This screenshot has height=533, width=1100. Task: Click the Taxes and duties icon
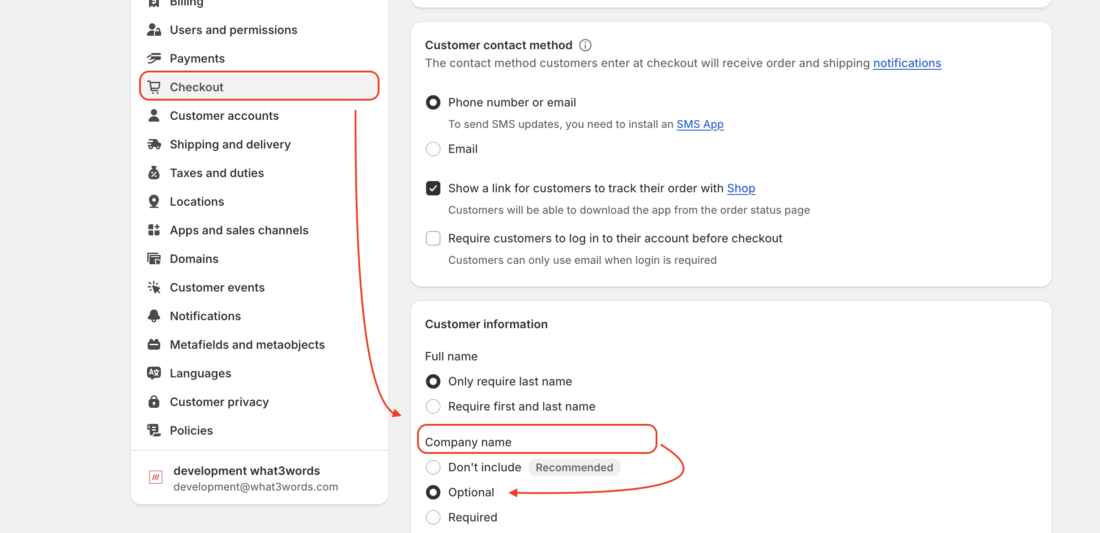pos(154,173)
